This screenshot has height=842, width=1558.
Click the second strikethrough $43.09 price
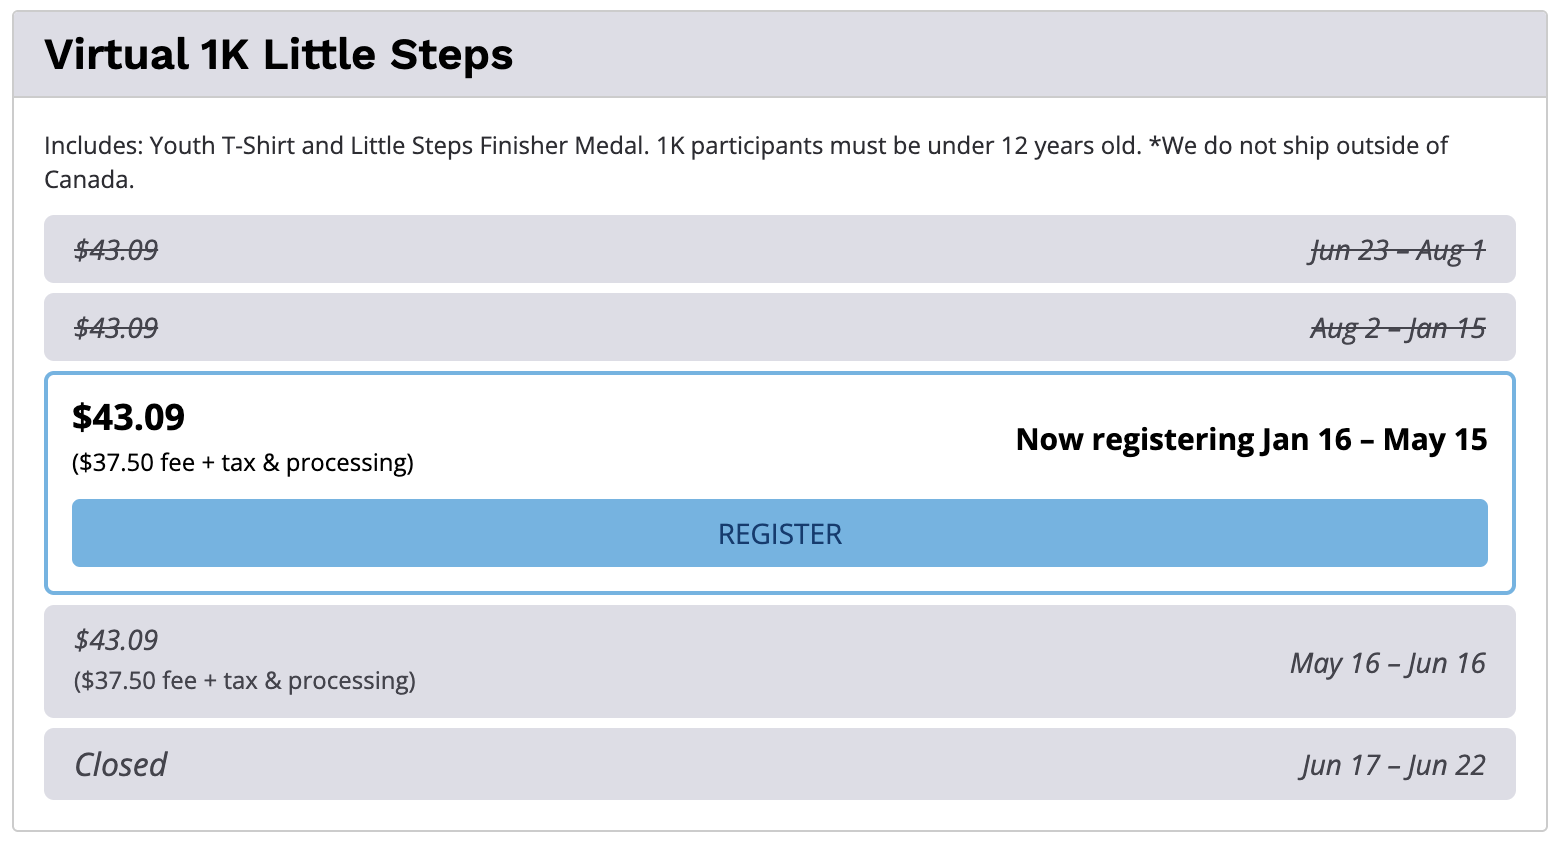point(116,327)
